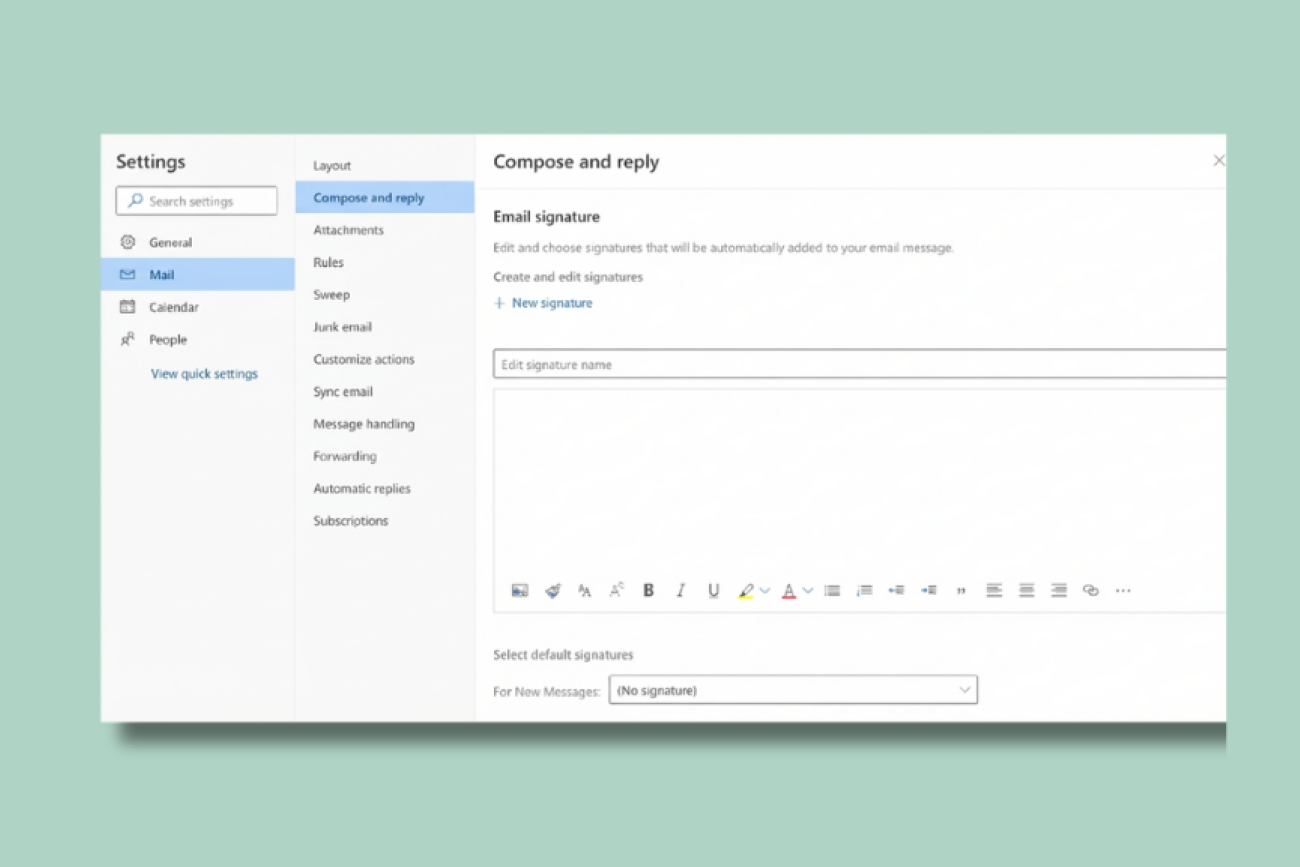The image size is (1300, 867).
Task: Toggle italic formatting in signature editor
Action: tap(680, 591)
